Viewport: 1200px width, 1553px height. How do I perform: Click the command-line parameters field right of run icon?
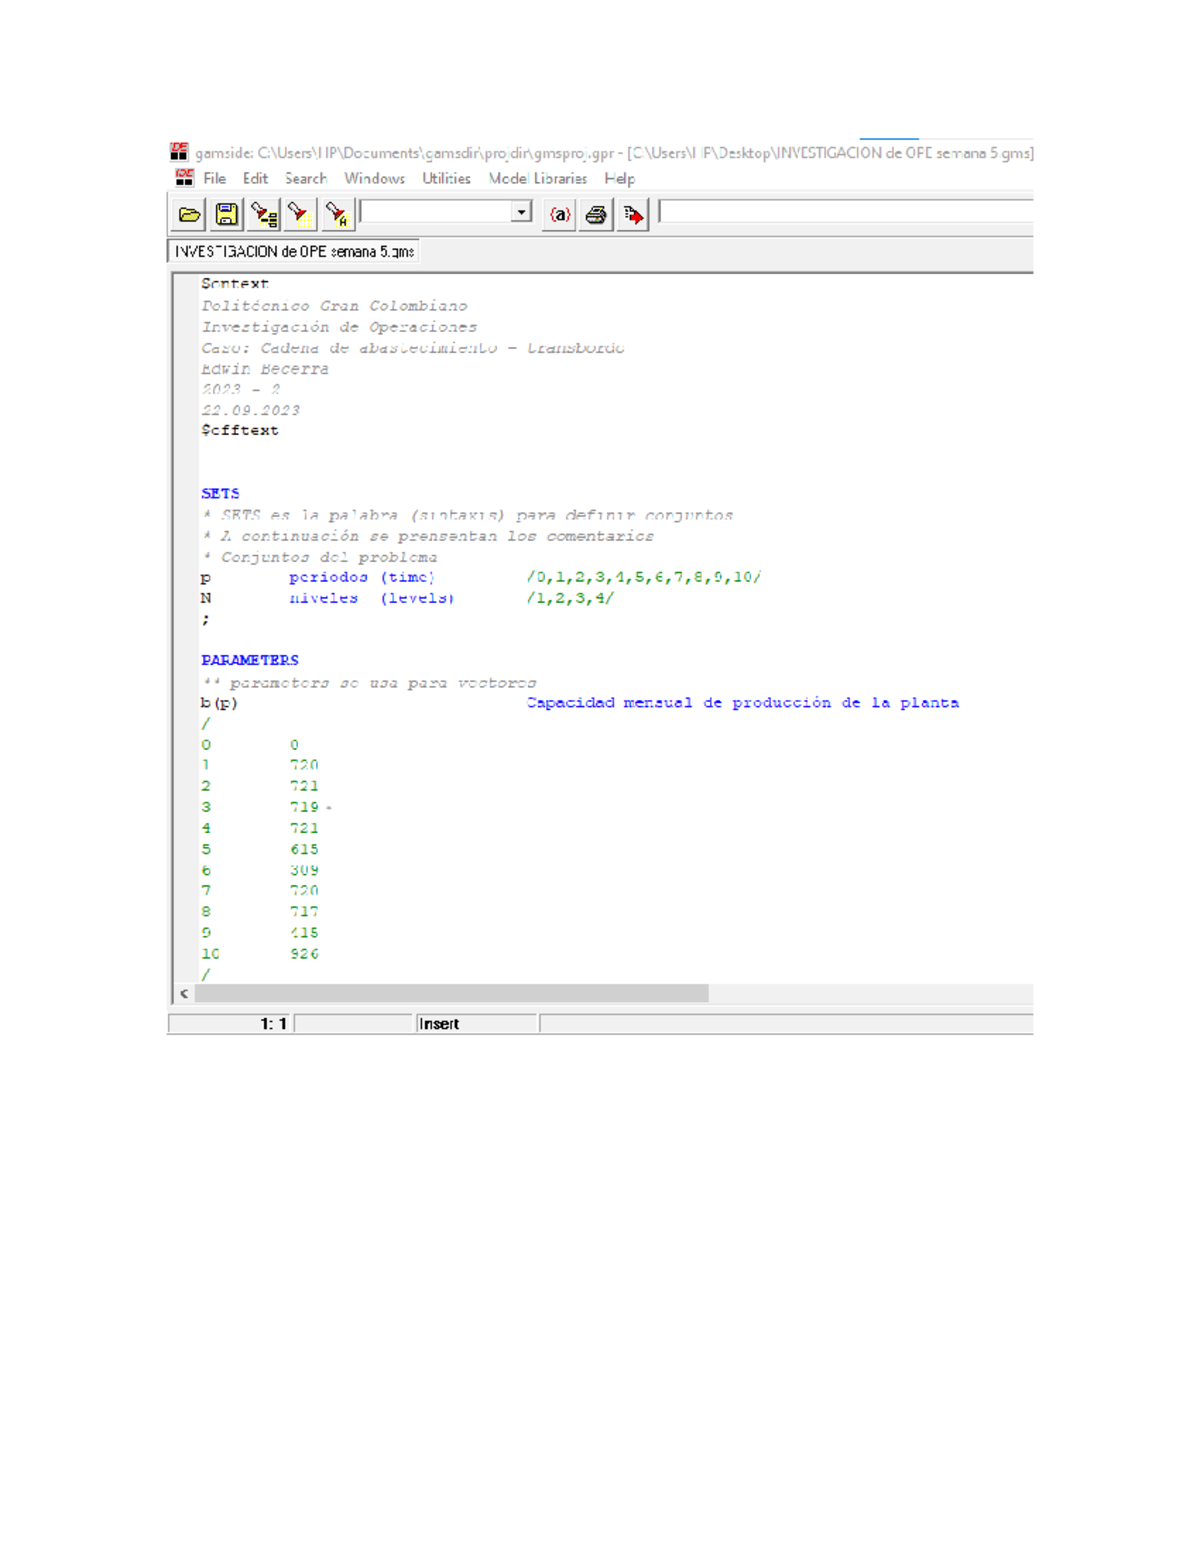click(x=845, y=212)
